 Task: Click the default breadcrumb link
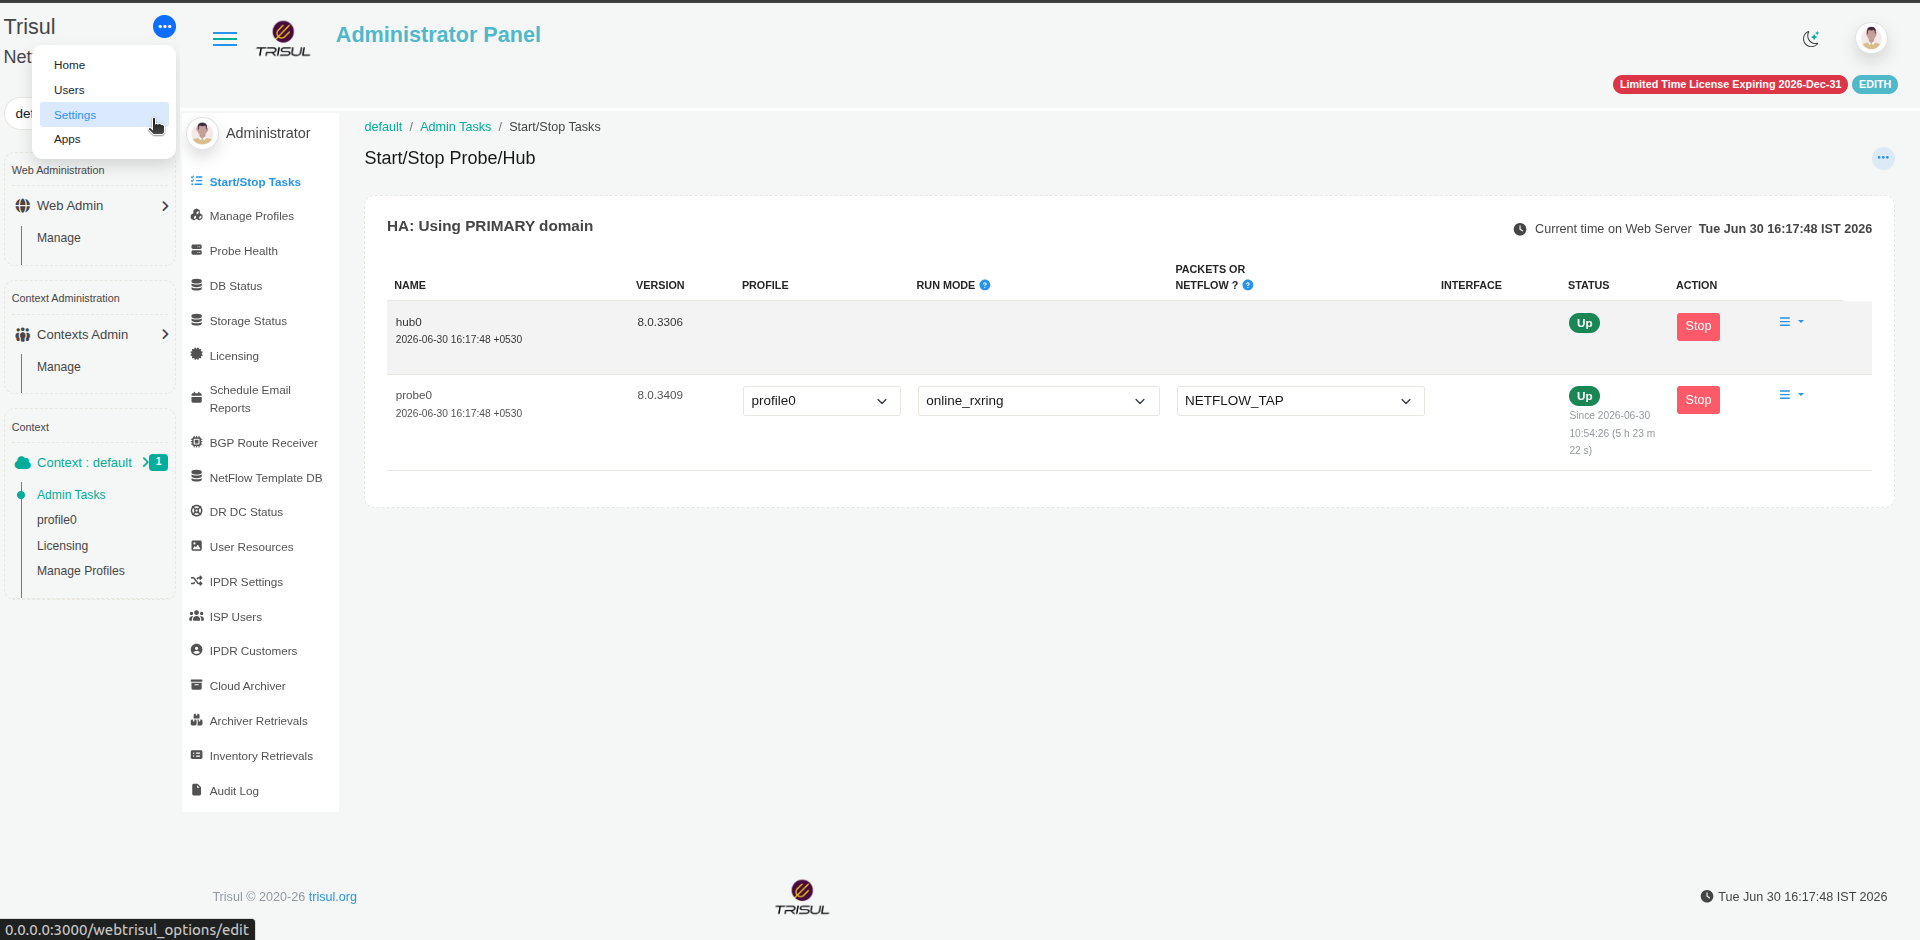[383, 127]
